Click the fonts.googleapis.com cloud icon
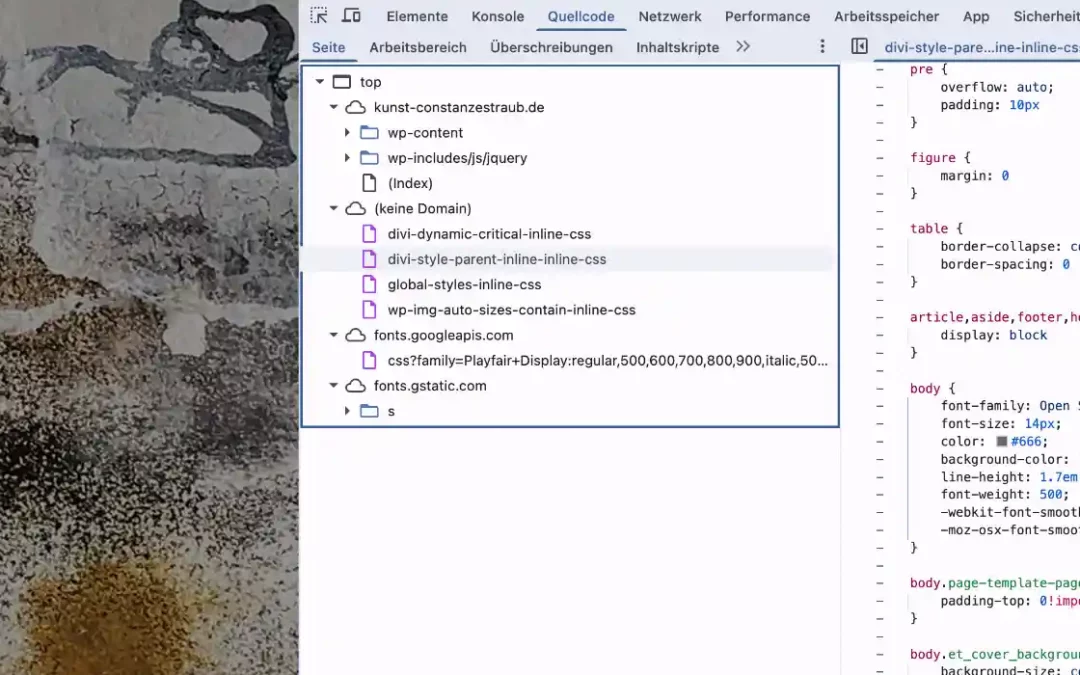 pos(355,335)
